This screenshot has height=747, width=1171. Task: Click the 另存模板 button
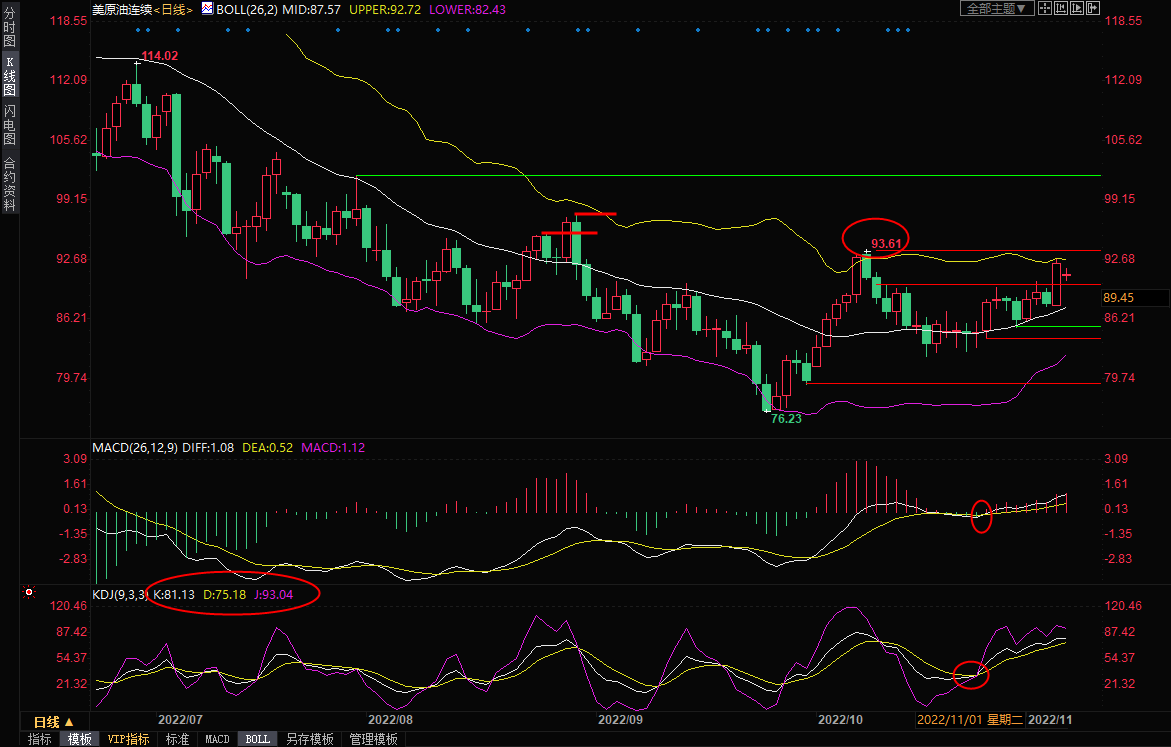[x=309, y=739]
